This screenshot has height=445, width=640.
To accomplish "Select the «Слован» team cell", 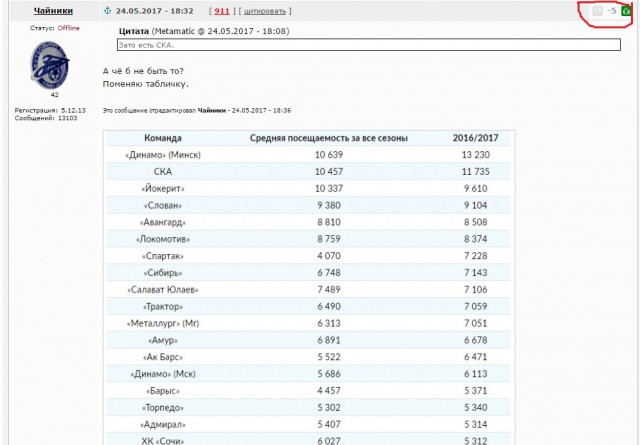I will [163, 206].
